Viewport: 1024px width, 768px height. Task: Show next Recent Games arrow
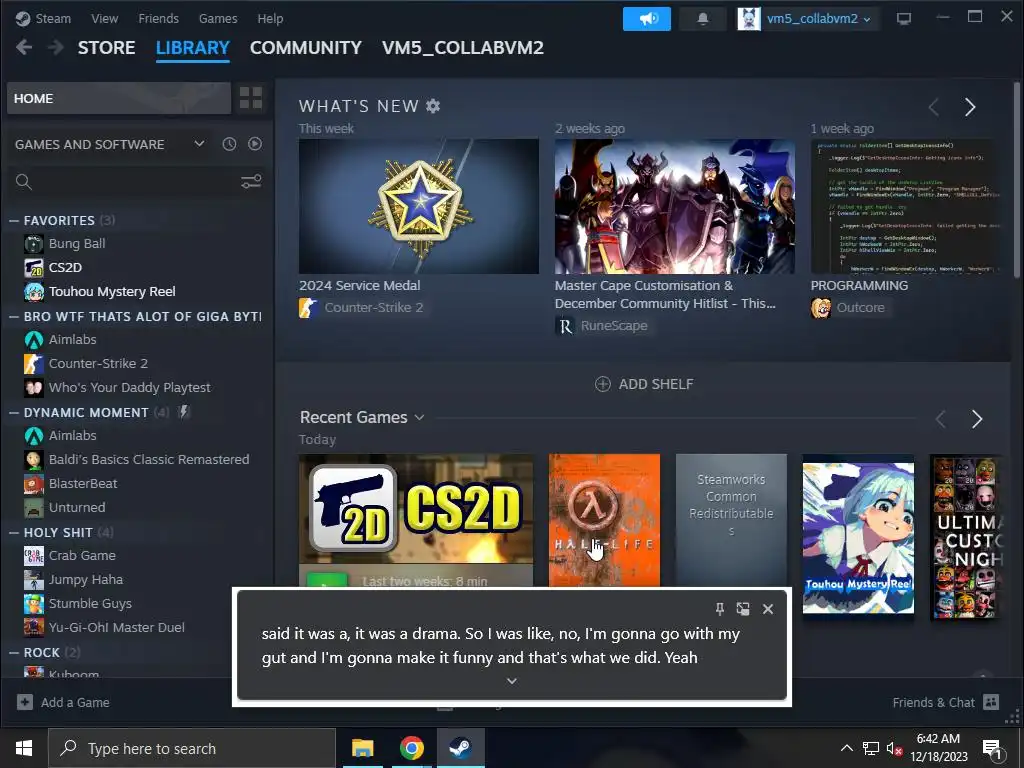976,419
